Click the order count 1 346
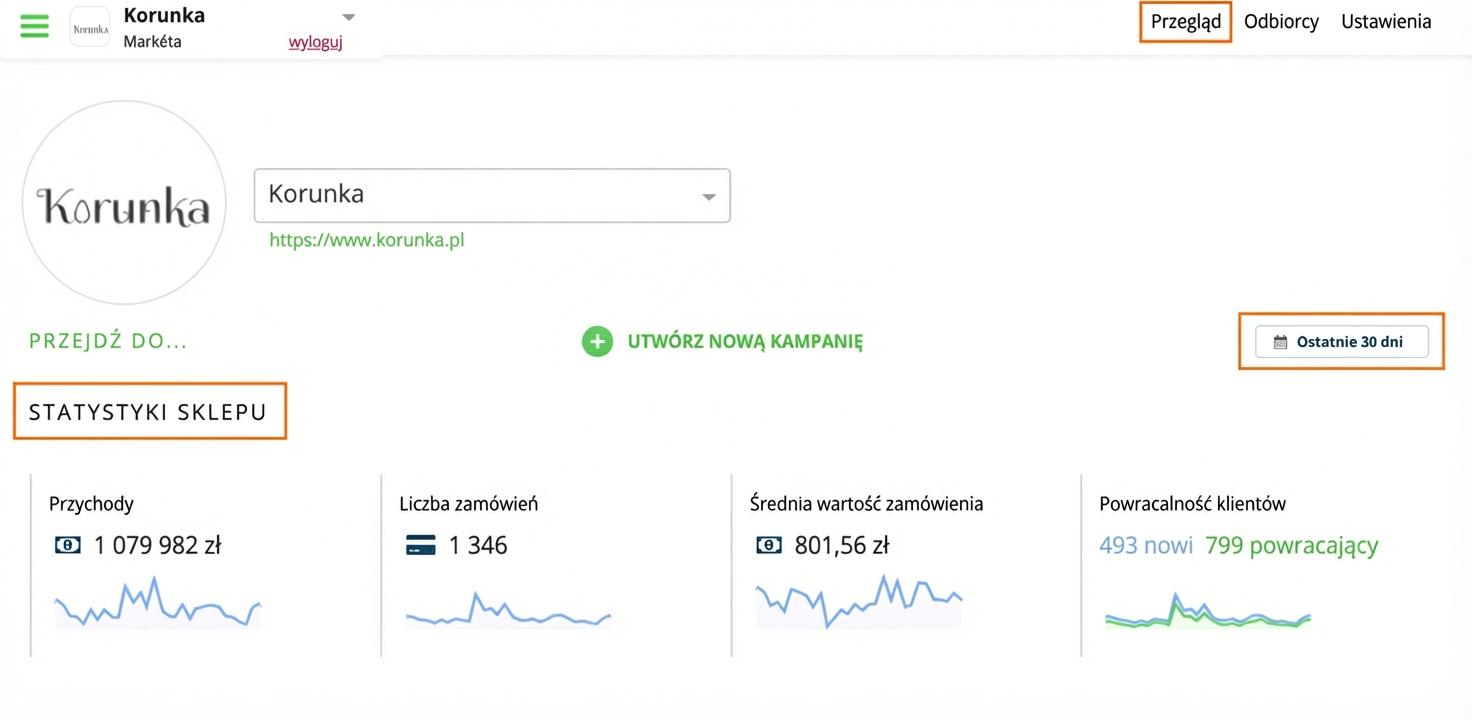Viewport: 1472px width, 720px height. (478, 545)
